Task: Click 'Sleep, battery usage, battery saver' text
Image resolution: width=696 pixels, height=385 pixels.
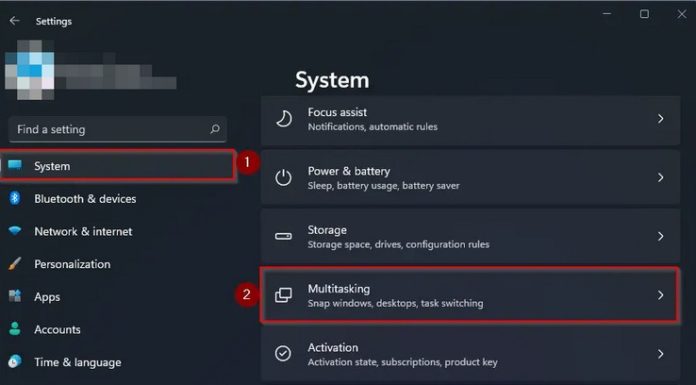Action: tap(384, 186)
